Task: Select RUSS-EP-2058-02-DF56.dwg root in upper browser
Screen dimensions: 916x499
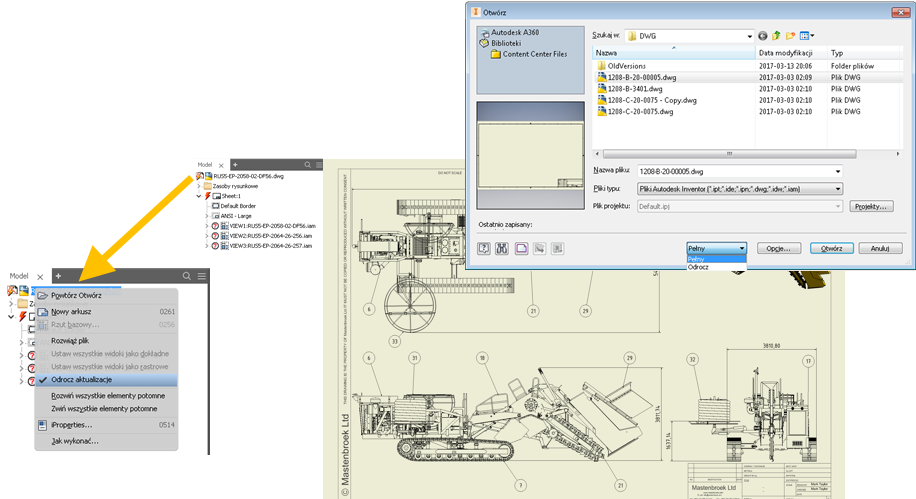Action: coord(248,176)
